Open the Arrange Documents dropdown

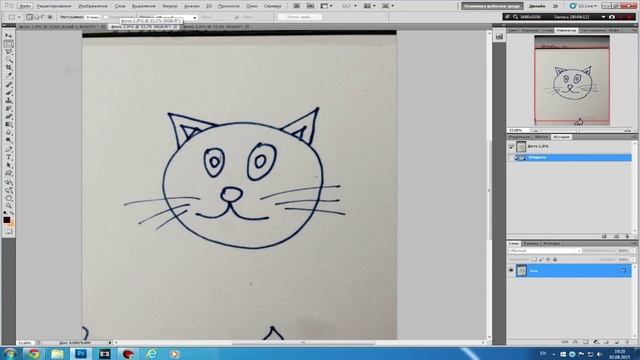click(370, 6)
